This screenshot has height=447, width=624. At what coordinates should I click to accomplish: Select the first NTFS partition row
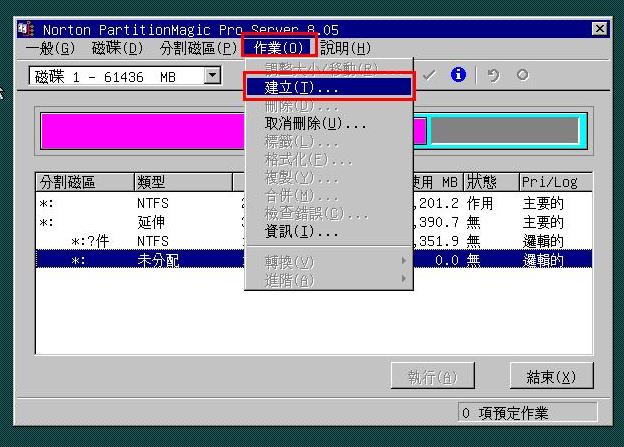[x=314, y=203]
